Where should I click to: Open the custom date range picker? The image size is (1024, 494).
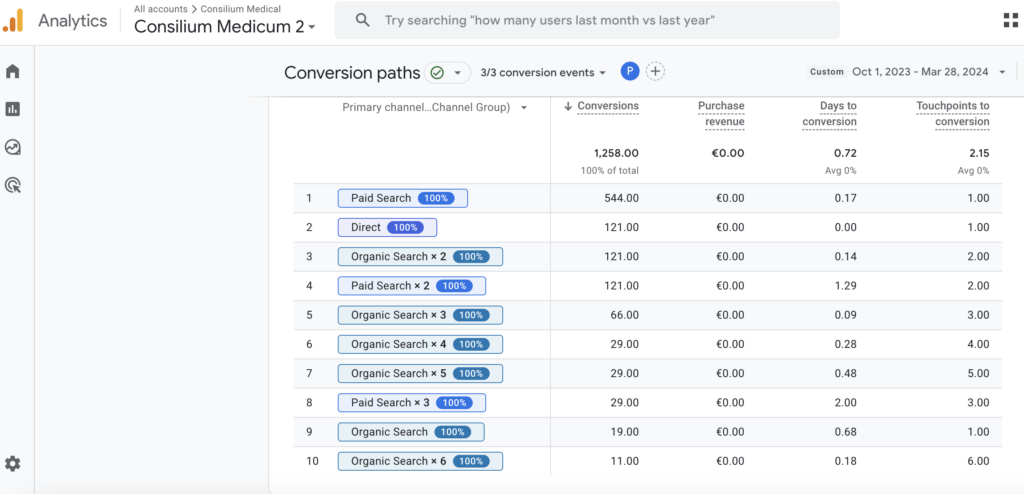coord(908,72)
